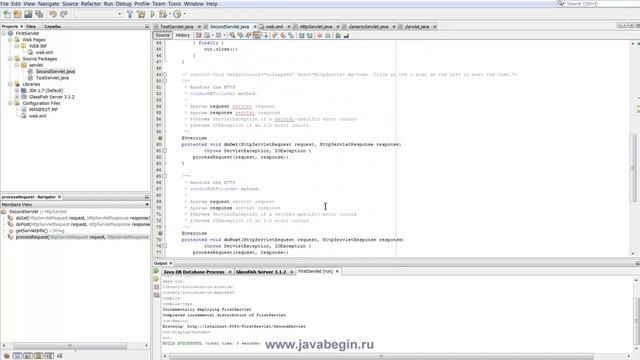Switch to the Files tab in left panel
The height and width of the screenshot is (360, 640).
(31, 26)
